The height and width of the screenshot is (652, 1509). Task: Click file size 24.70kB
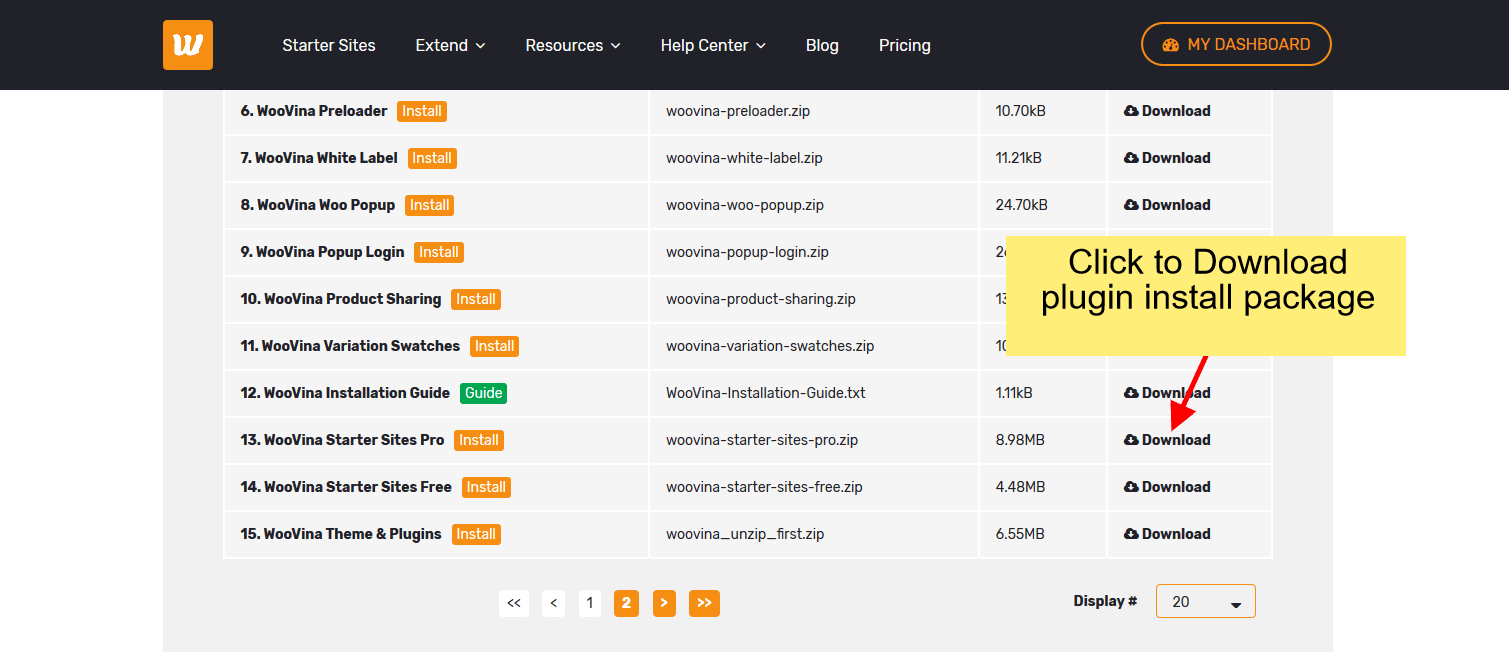click(1022, 205)
